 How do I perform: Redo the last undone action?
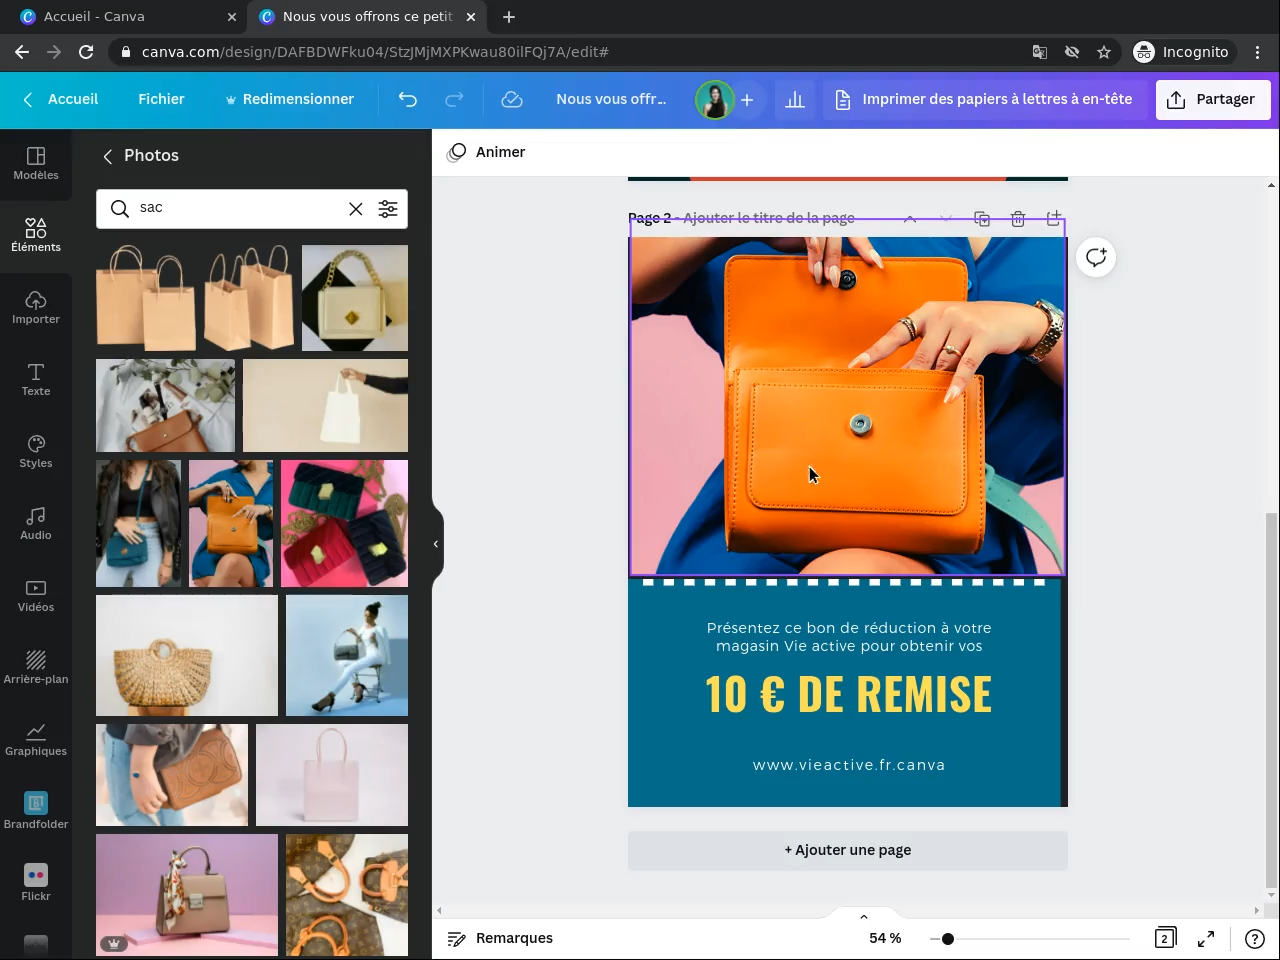pyautogui.click(x=454, y=99)
